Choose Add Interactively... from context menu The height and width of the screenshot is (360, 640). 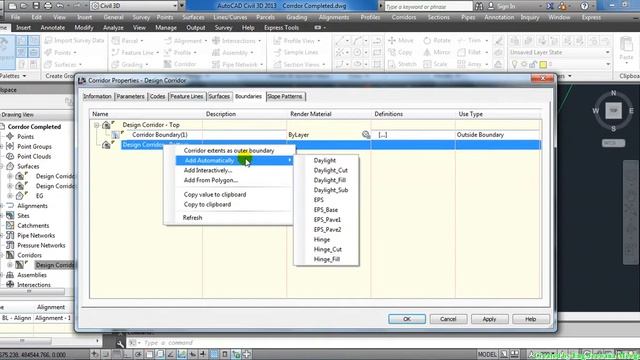[x=208, y=170]
